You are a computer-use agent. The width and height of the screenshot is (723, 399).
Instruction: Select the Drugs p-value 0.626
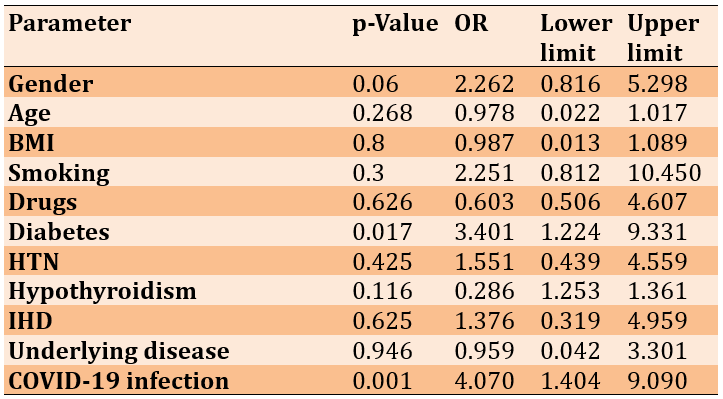click(x=382, y=202)
